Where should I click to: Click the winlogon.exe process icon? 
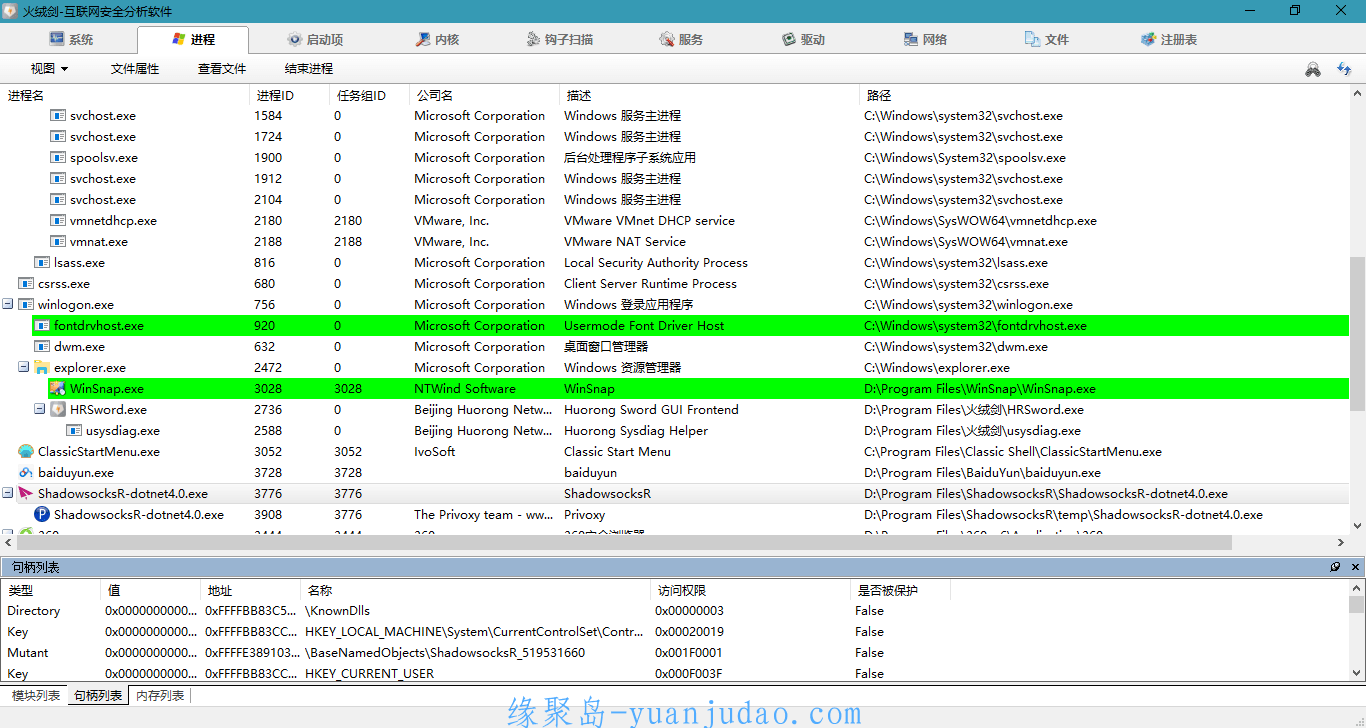point(26,304)
